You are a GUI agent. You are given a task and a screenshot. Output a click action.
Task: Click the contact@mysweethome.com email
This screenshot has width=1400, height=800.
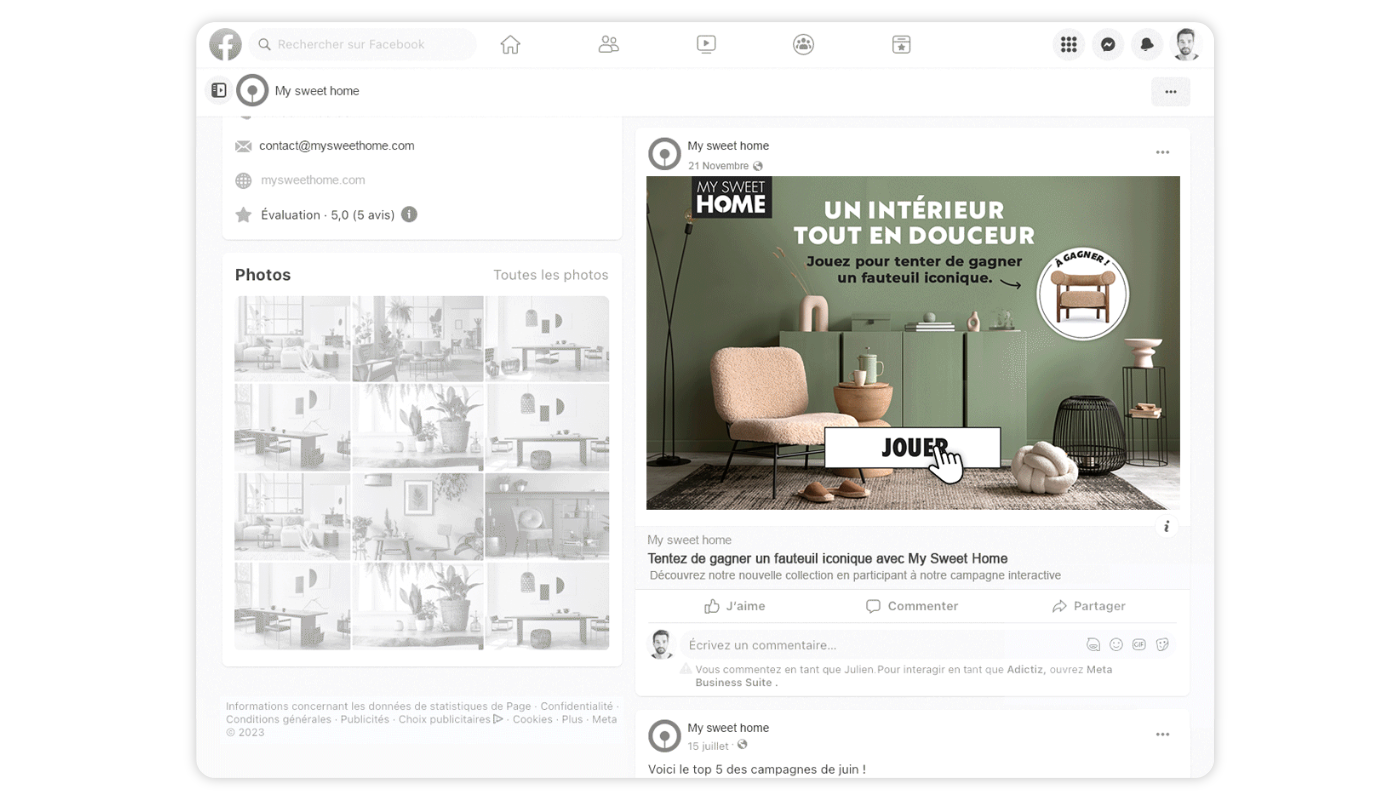click(x=336, y=146)
